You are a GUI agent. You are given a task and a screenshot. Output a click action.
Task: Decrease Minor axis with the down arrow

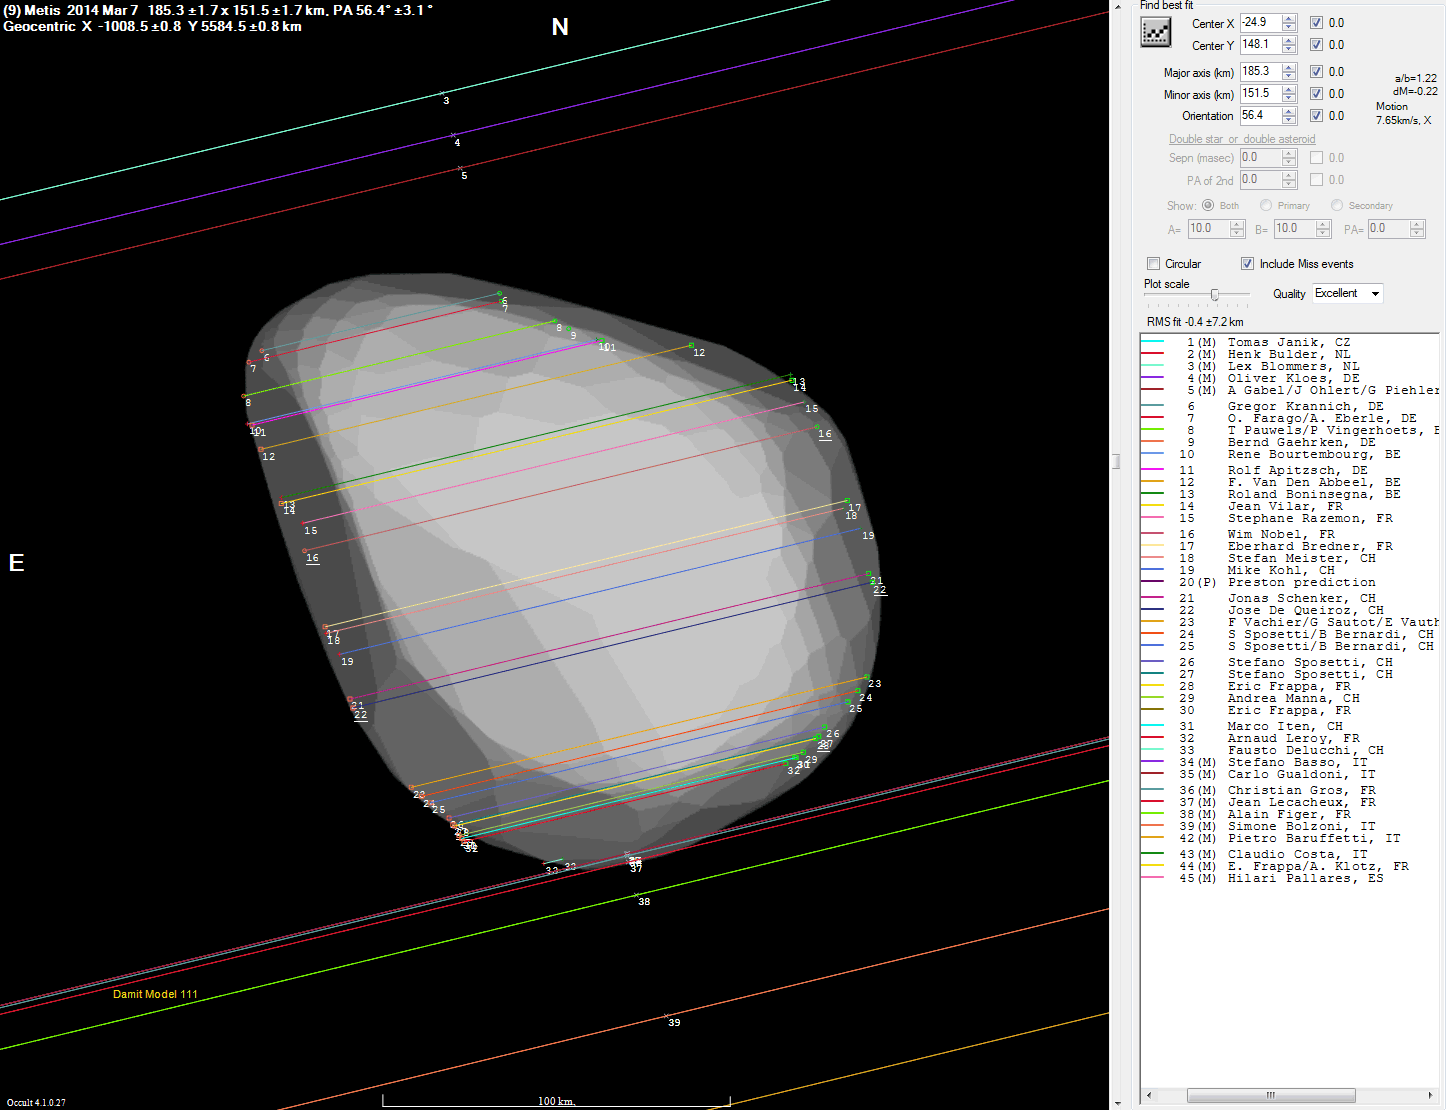click(x=1289, y=98)
